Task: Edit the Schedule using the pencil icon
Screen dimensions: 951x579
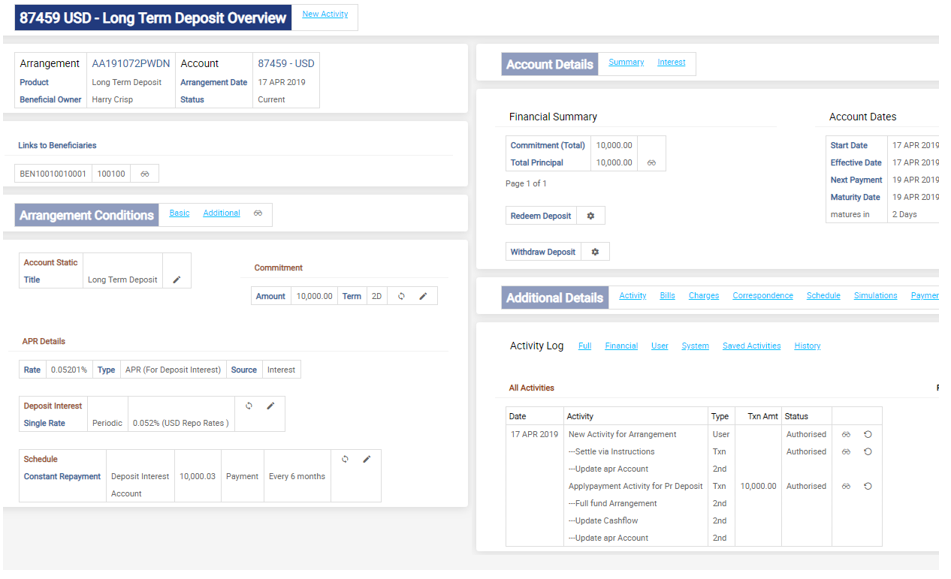Action: click(367, 459)
